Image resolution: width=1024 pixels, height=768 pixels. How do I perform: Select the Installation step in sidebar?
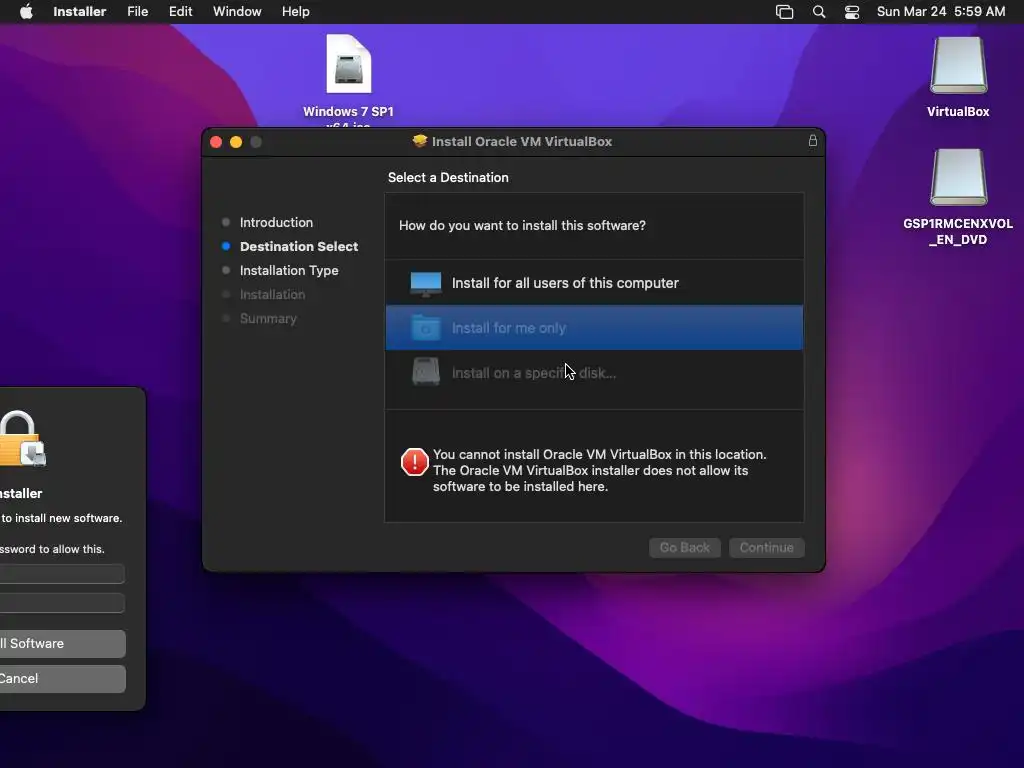(x=272, y=295)
